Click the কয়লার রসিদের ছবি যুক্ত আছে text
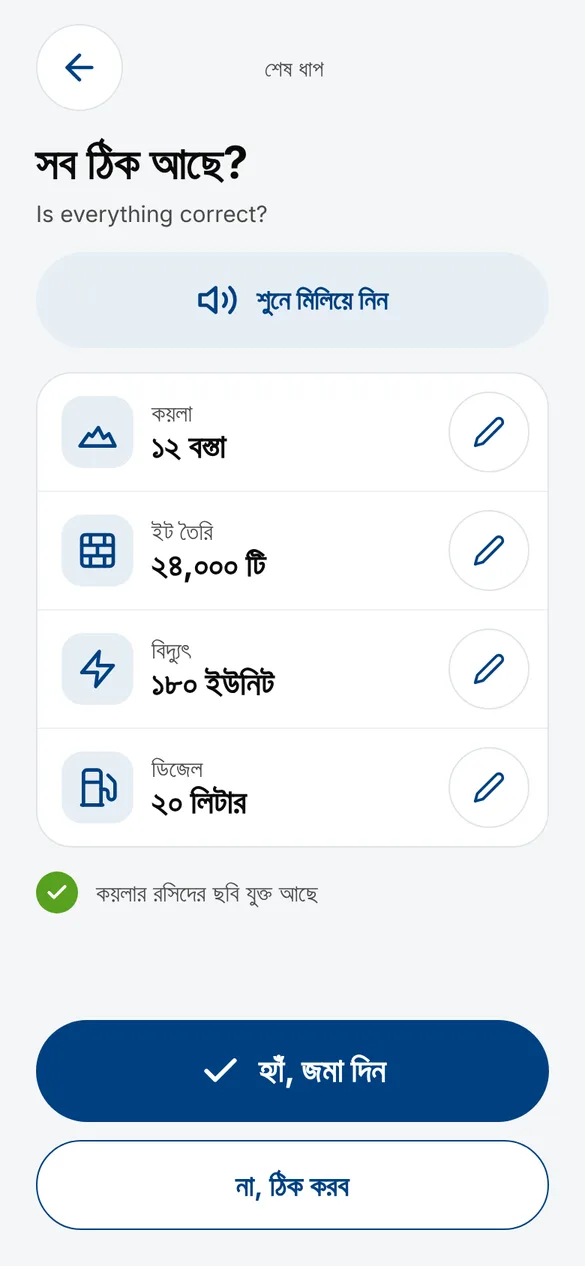The height and width of the screenshot is (1266, 585). [207, 893]
